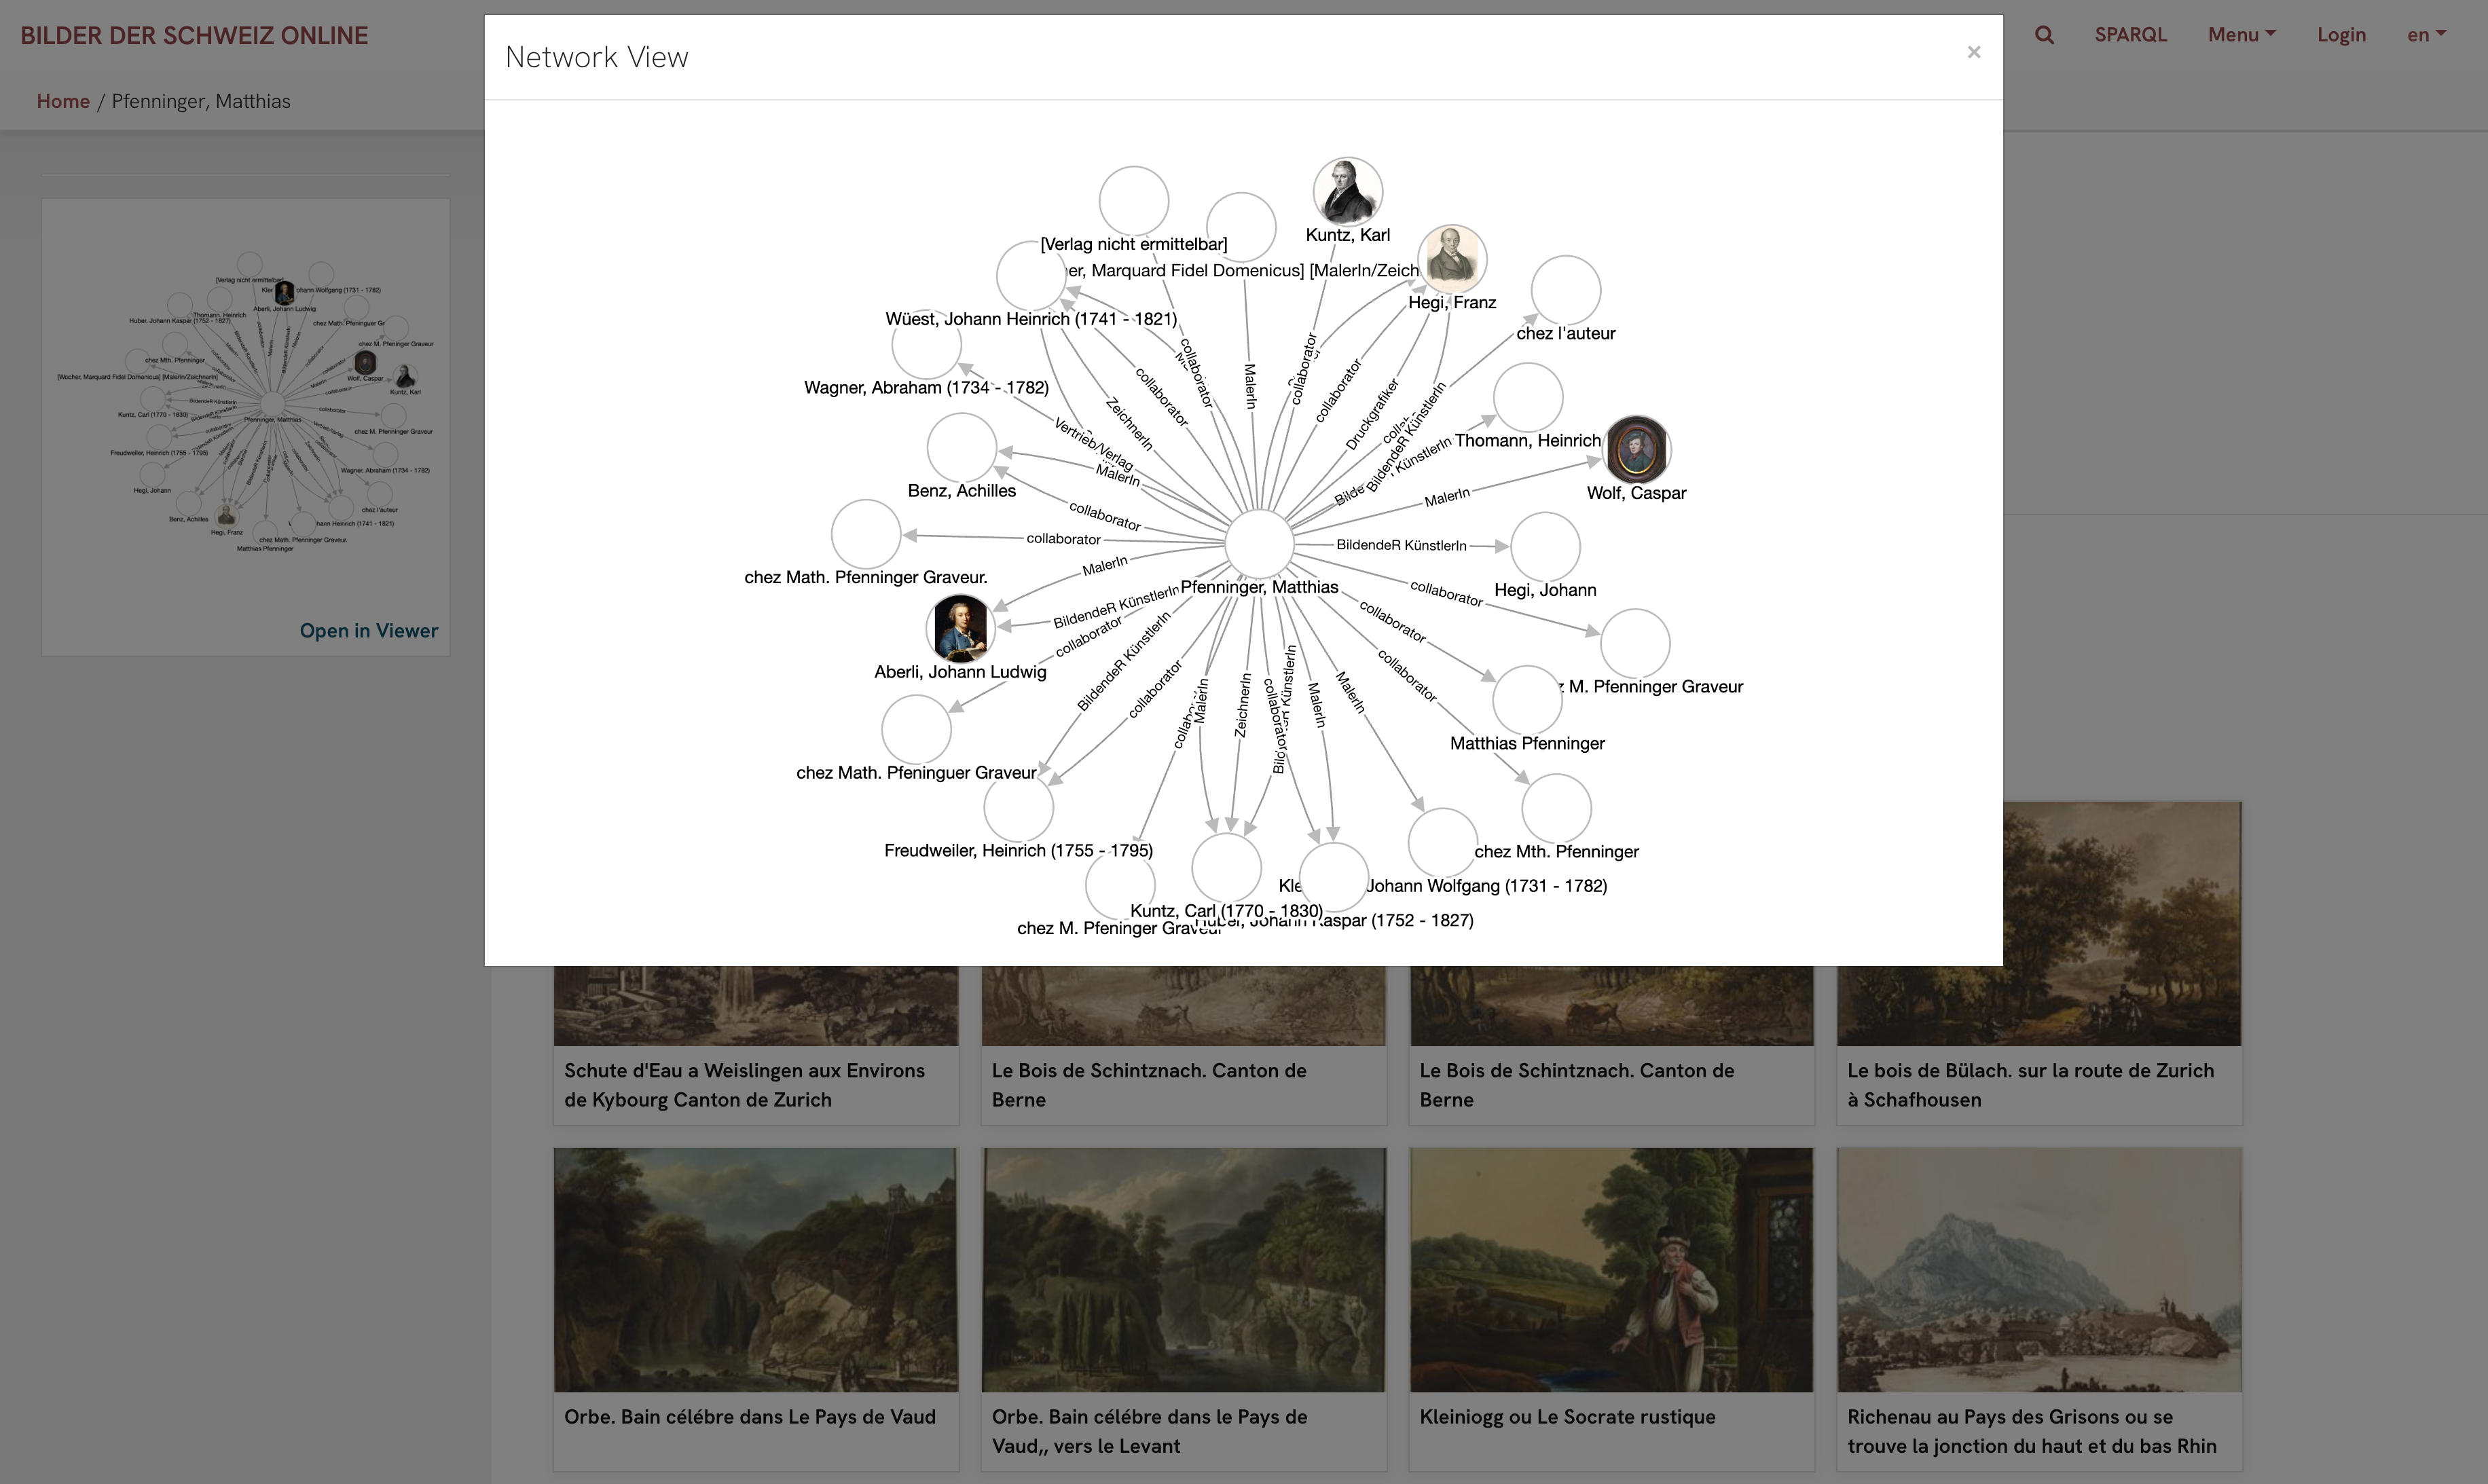This screenshot has height=1484, width=2488.
Task: Click Kuntz, Karl portrait node
Action: [1347, 191]
